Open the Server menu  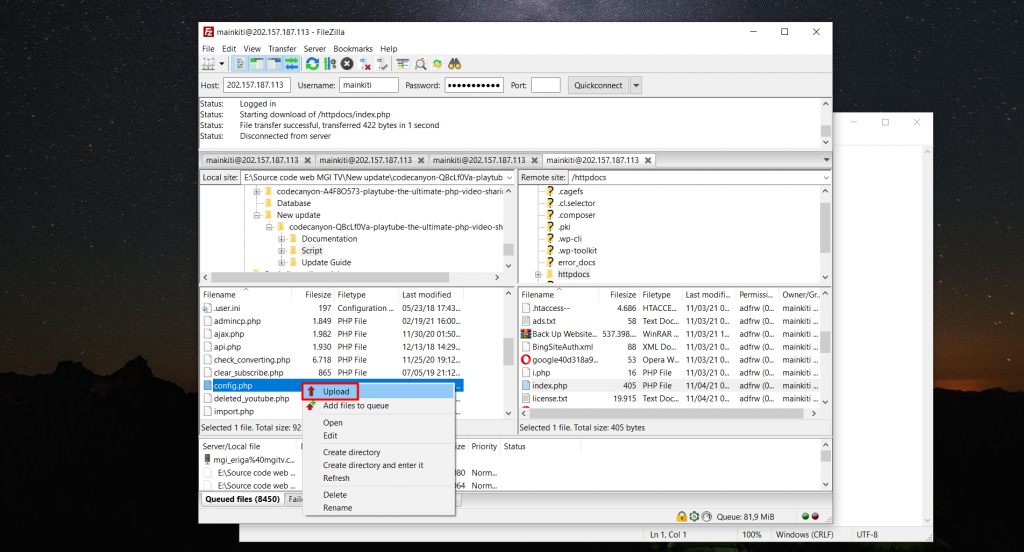click(x=314, y=49)
